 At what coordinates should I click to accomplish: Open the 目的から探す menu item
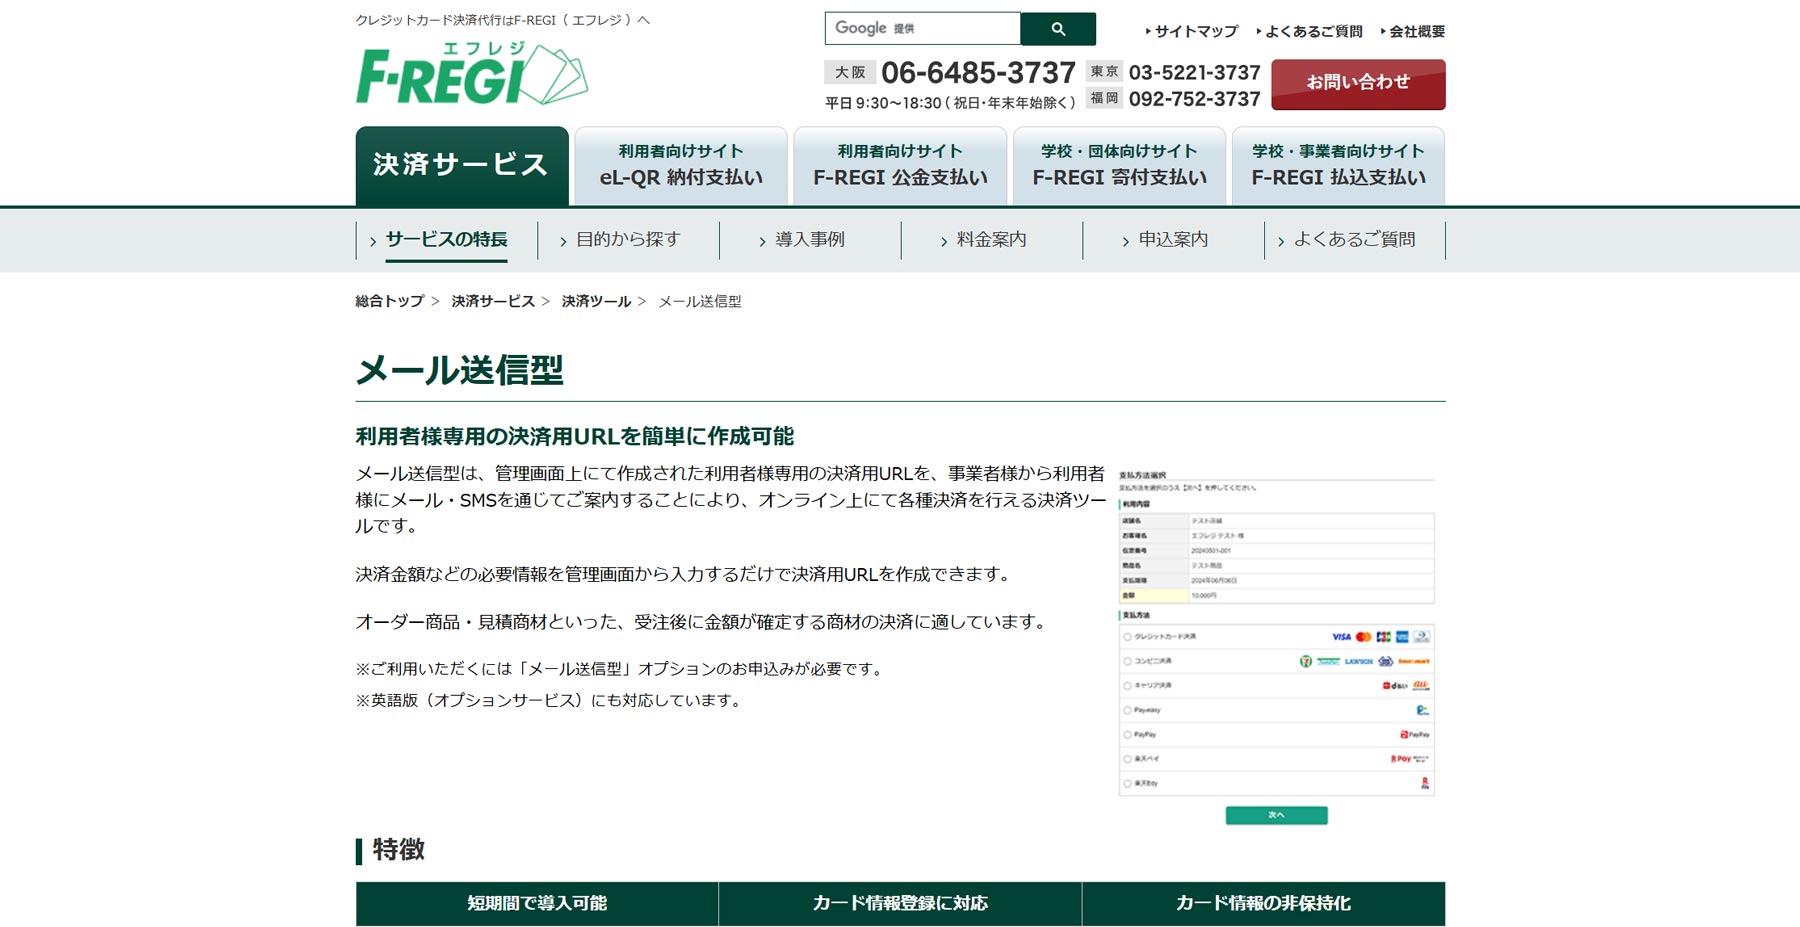(628, 240)
